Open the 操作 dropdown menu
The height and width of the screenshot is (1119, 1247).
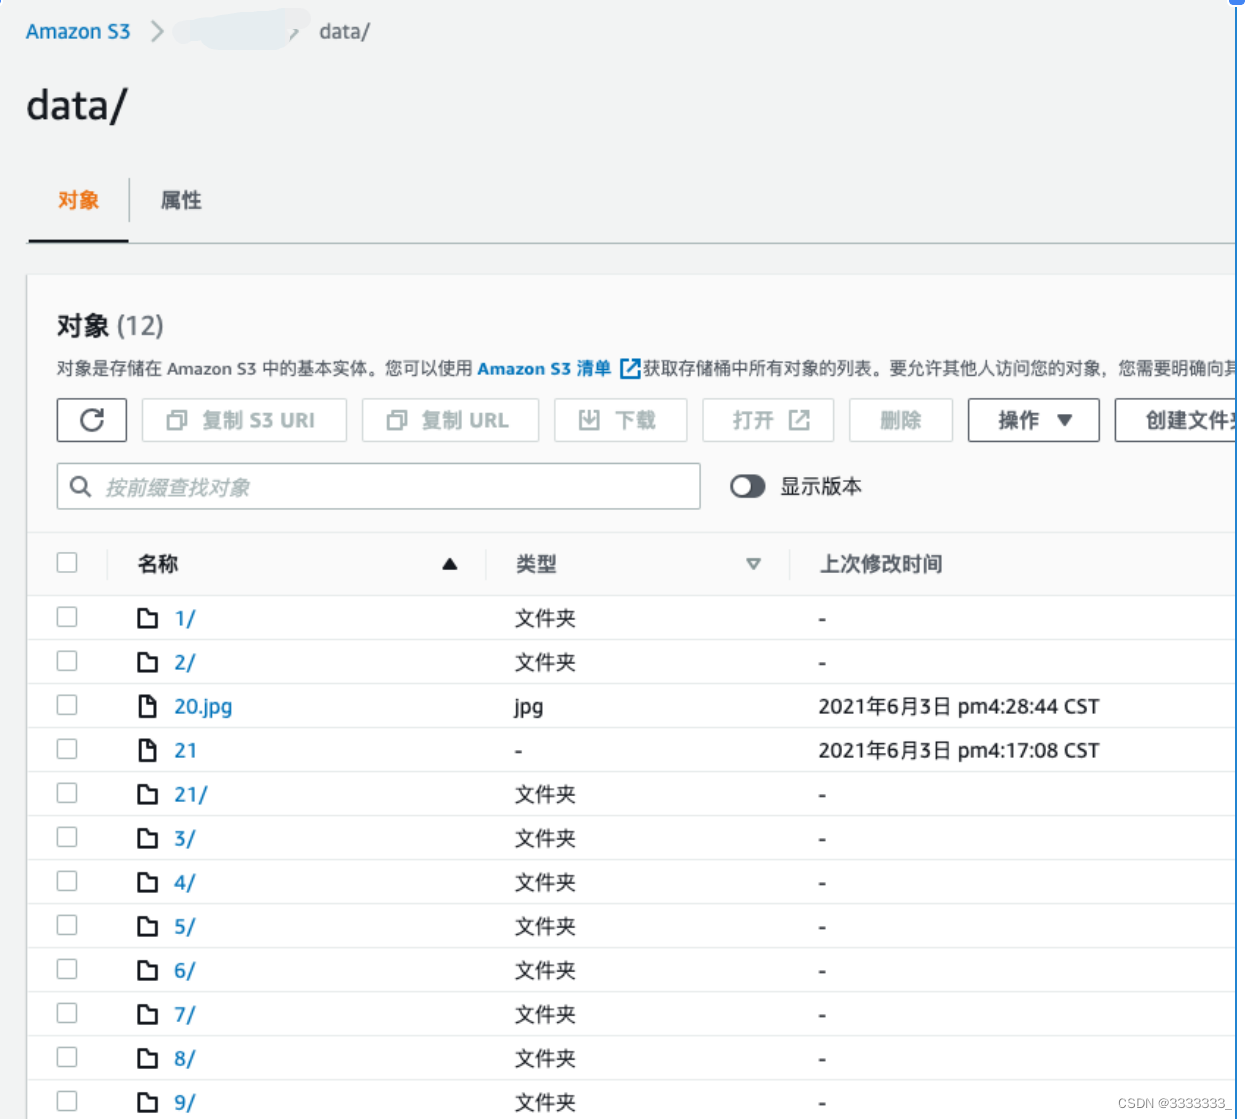pos(1033,420)
